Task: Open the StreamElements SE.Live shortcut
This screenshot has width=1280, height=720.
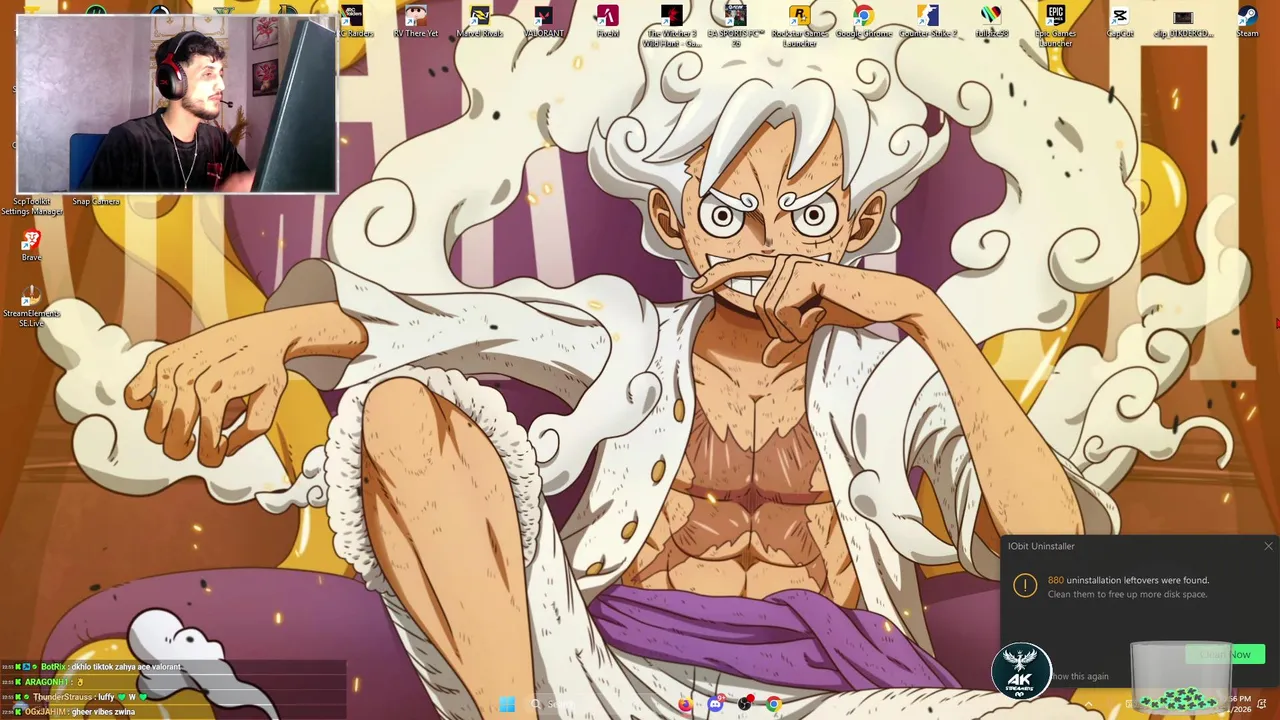Action: 31,306
